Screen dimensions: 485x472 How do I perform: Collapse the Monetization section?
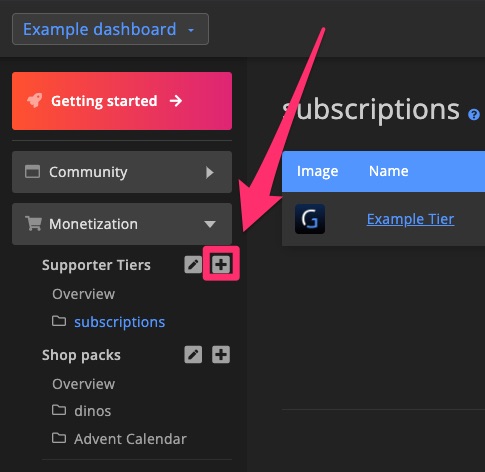[x=122, y=224]
